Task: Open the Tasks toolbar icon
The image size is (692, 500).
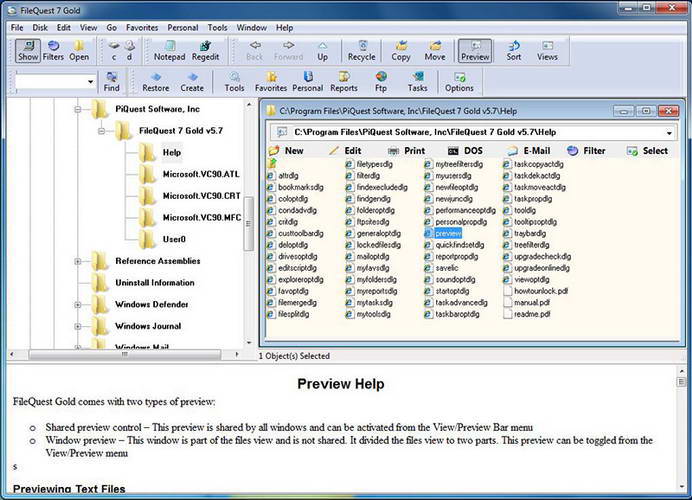Action: (x=417, y=82)
